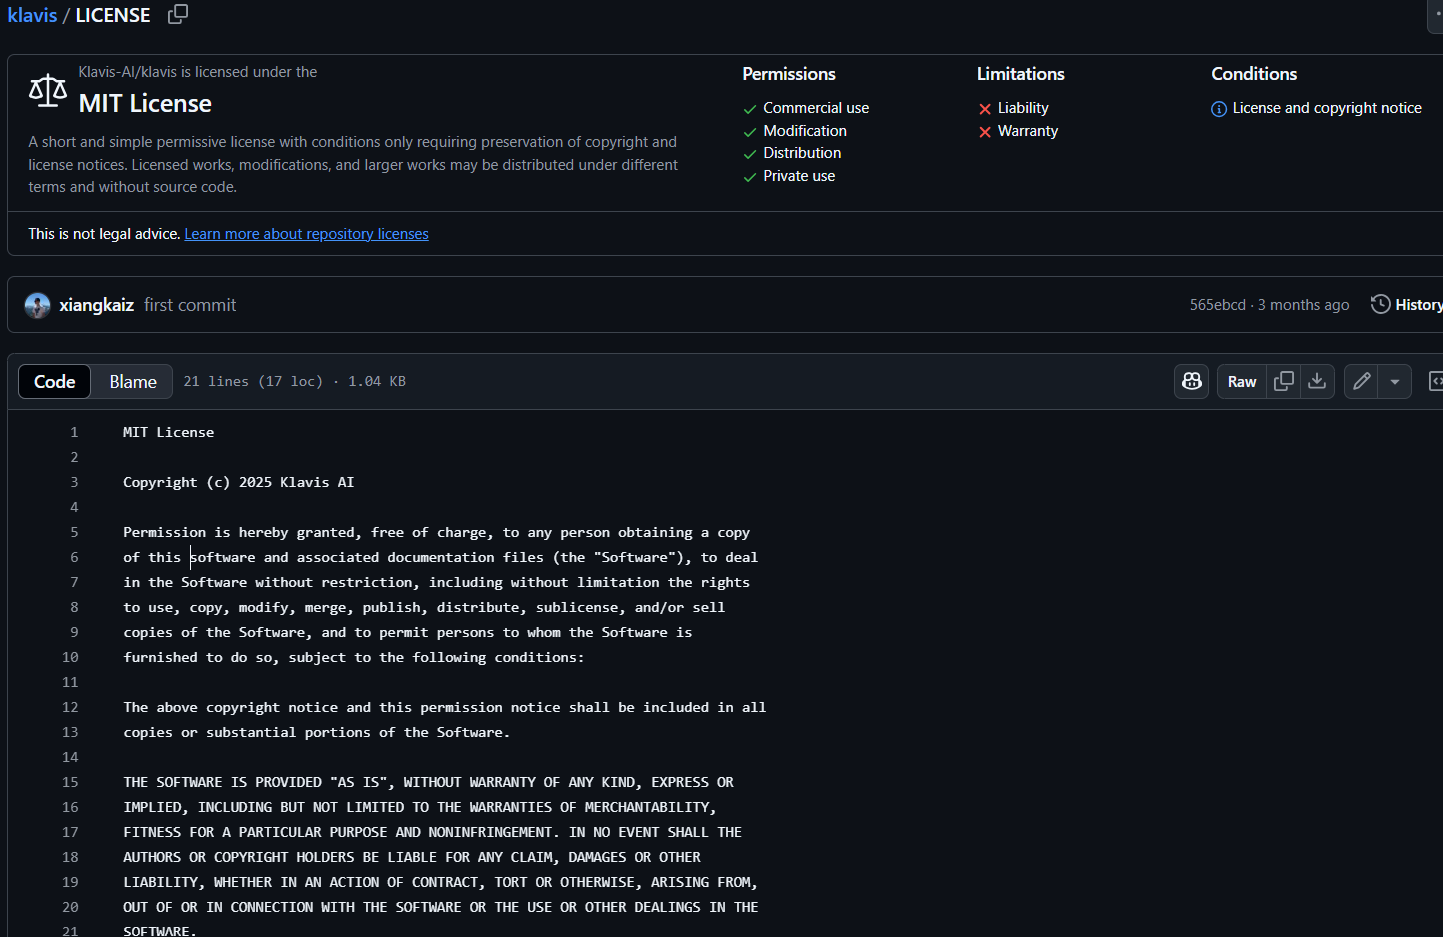Click the history clock icon
Viewport: 1443px width, 937px height.
(1380, 304)
